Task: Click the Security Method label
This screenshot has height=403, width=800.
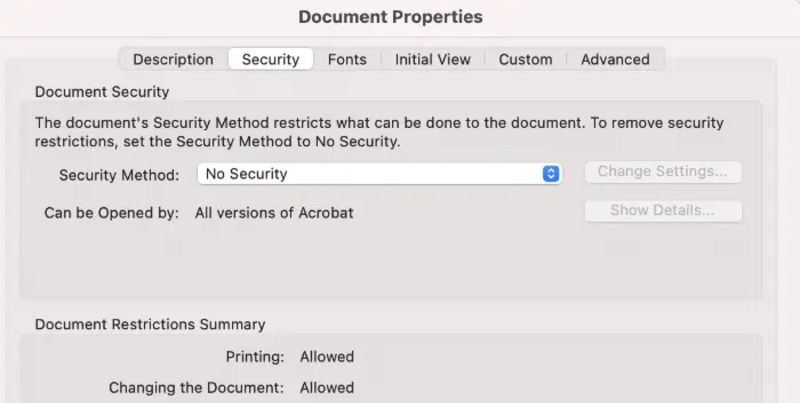Action: 119,175
